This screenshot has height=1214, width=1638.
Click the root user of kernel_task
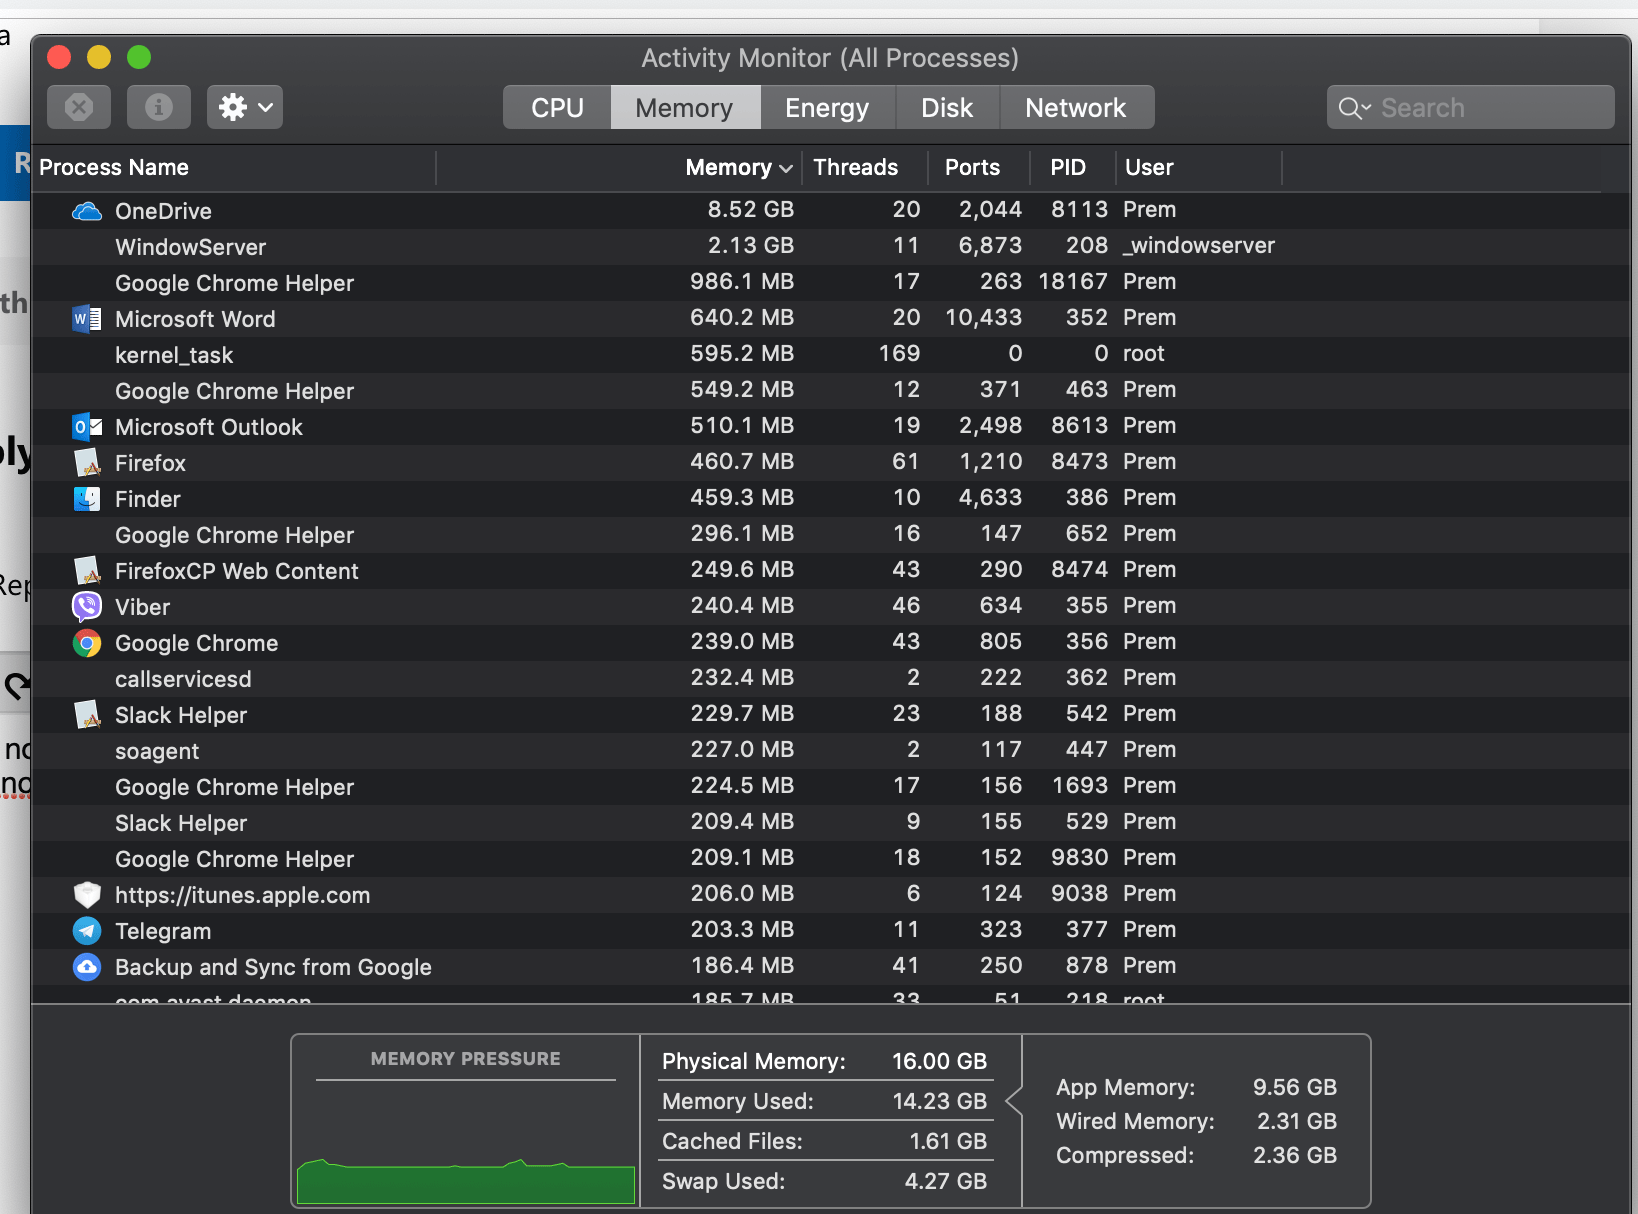(1144, 353)
